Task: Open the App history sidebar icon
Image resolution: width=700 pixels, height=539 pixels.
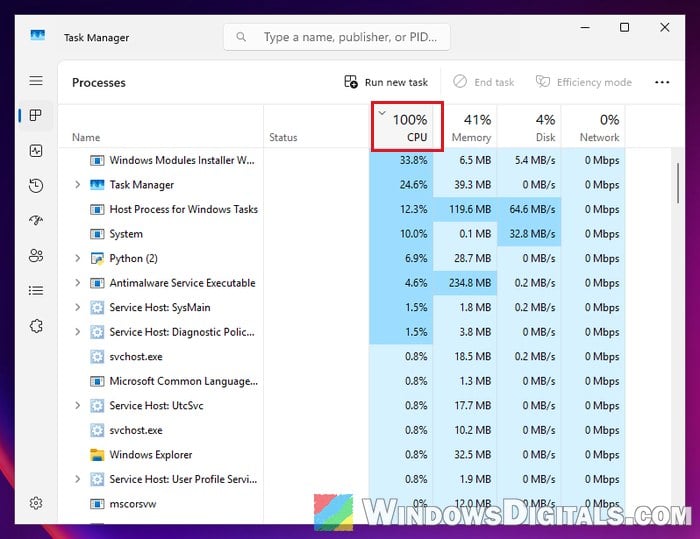Action: tap(36, 185)
